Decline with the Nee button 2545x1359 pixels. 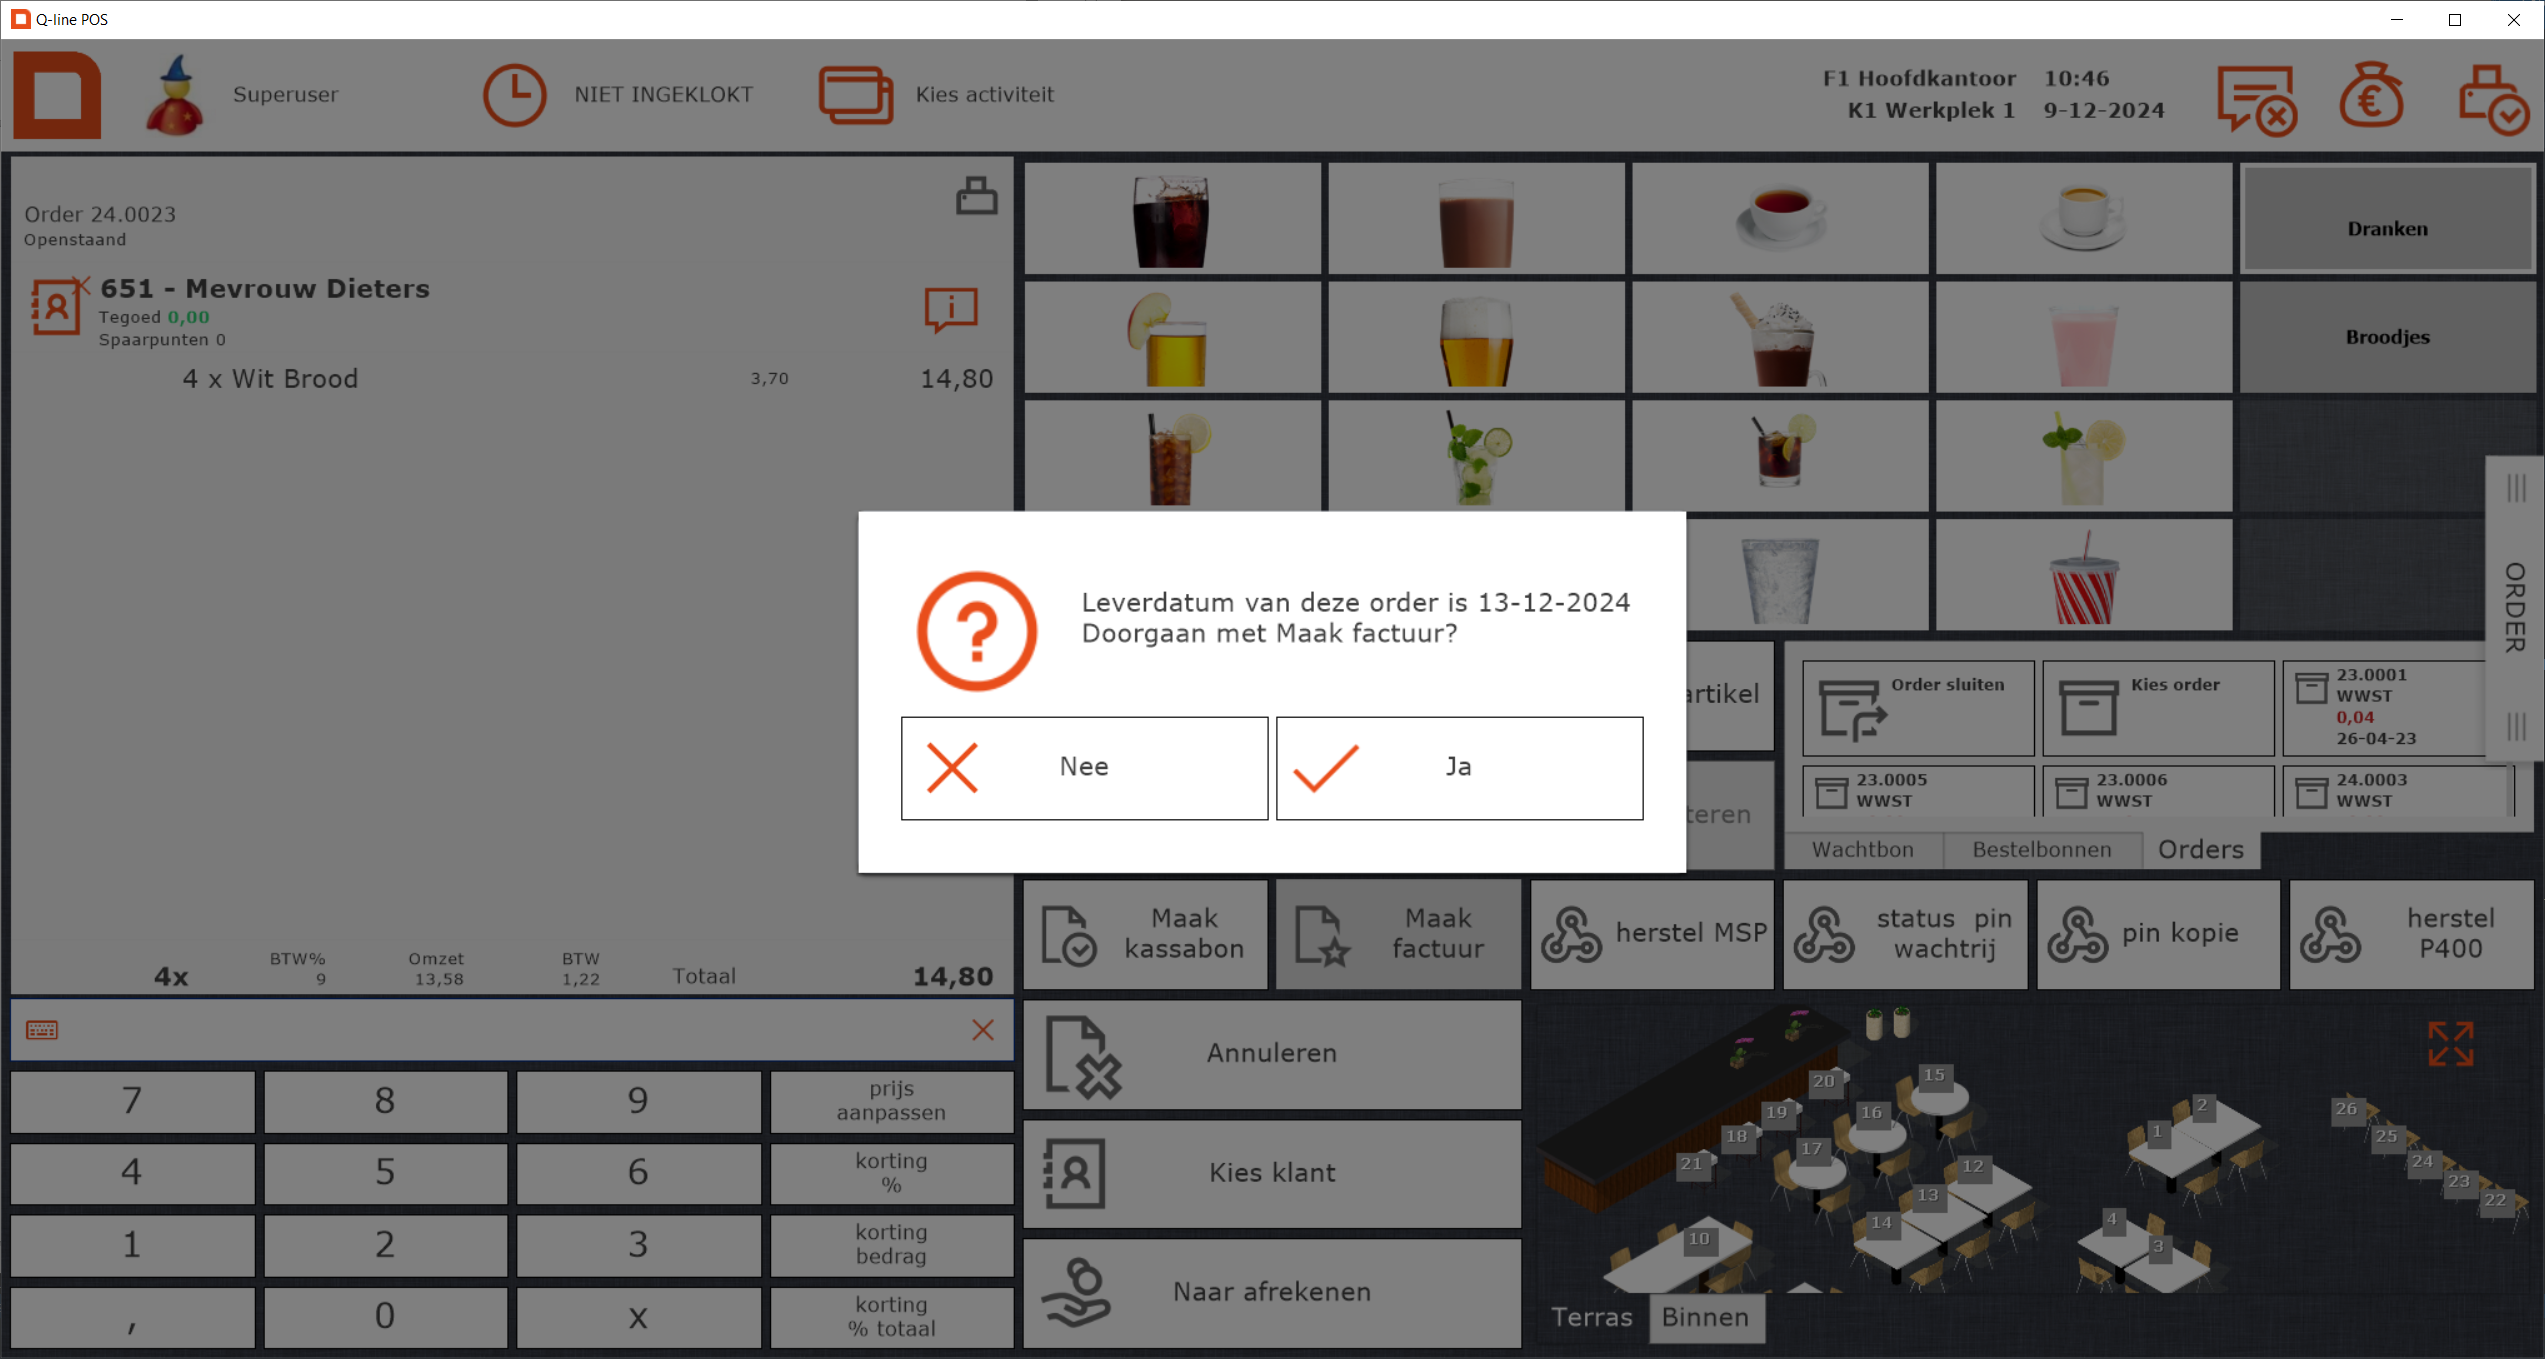tap(1084, 767)
